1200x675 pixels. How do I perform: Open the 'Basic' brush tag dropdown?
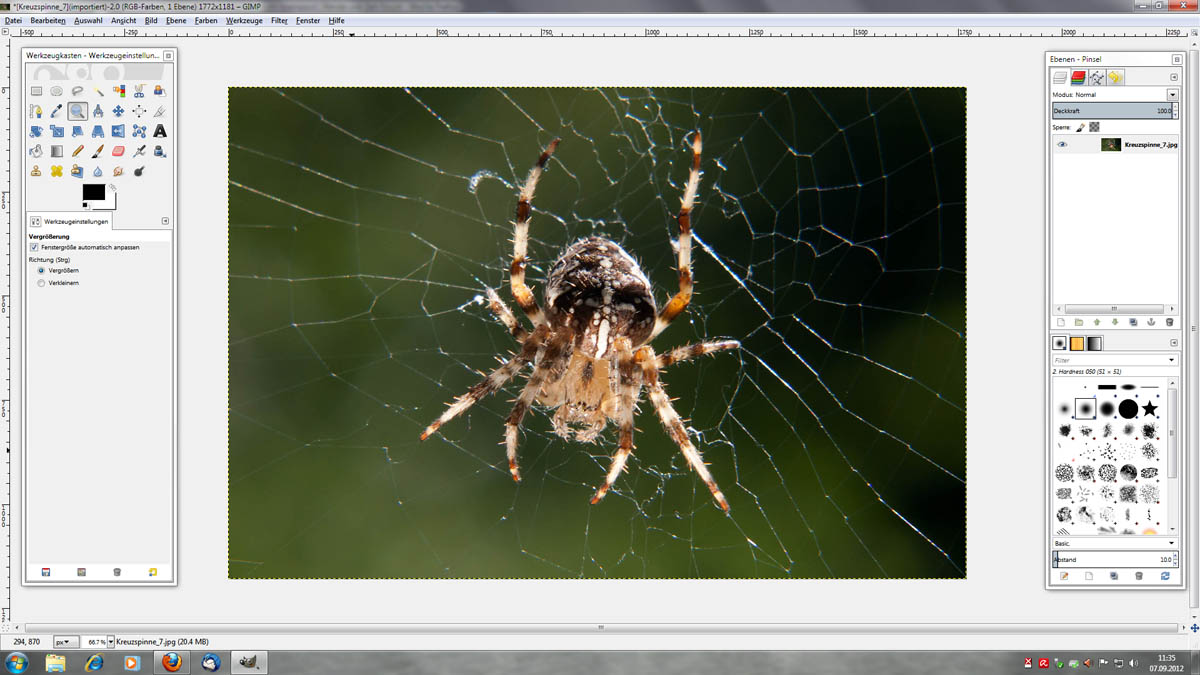click(1172, 543)
